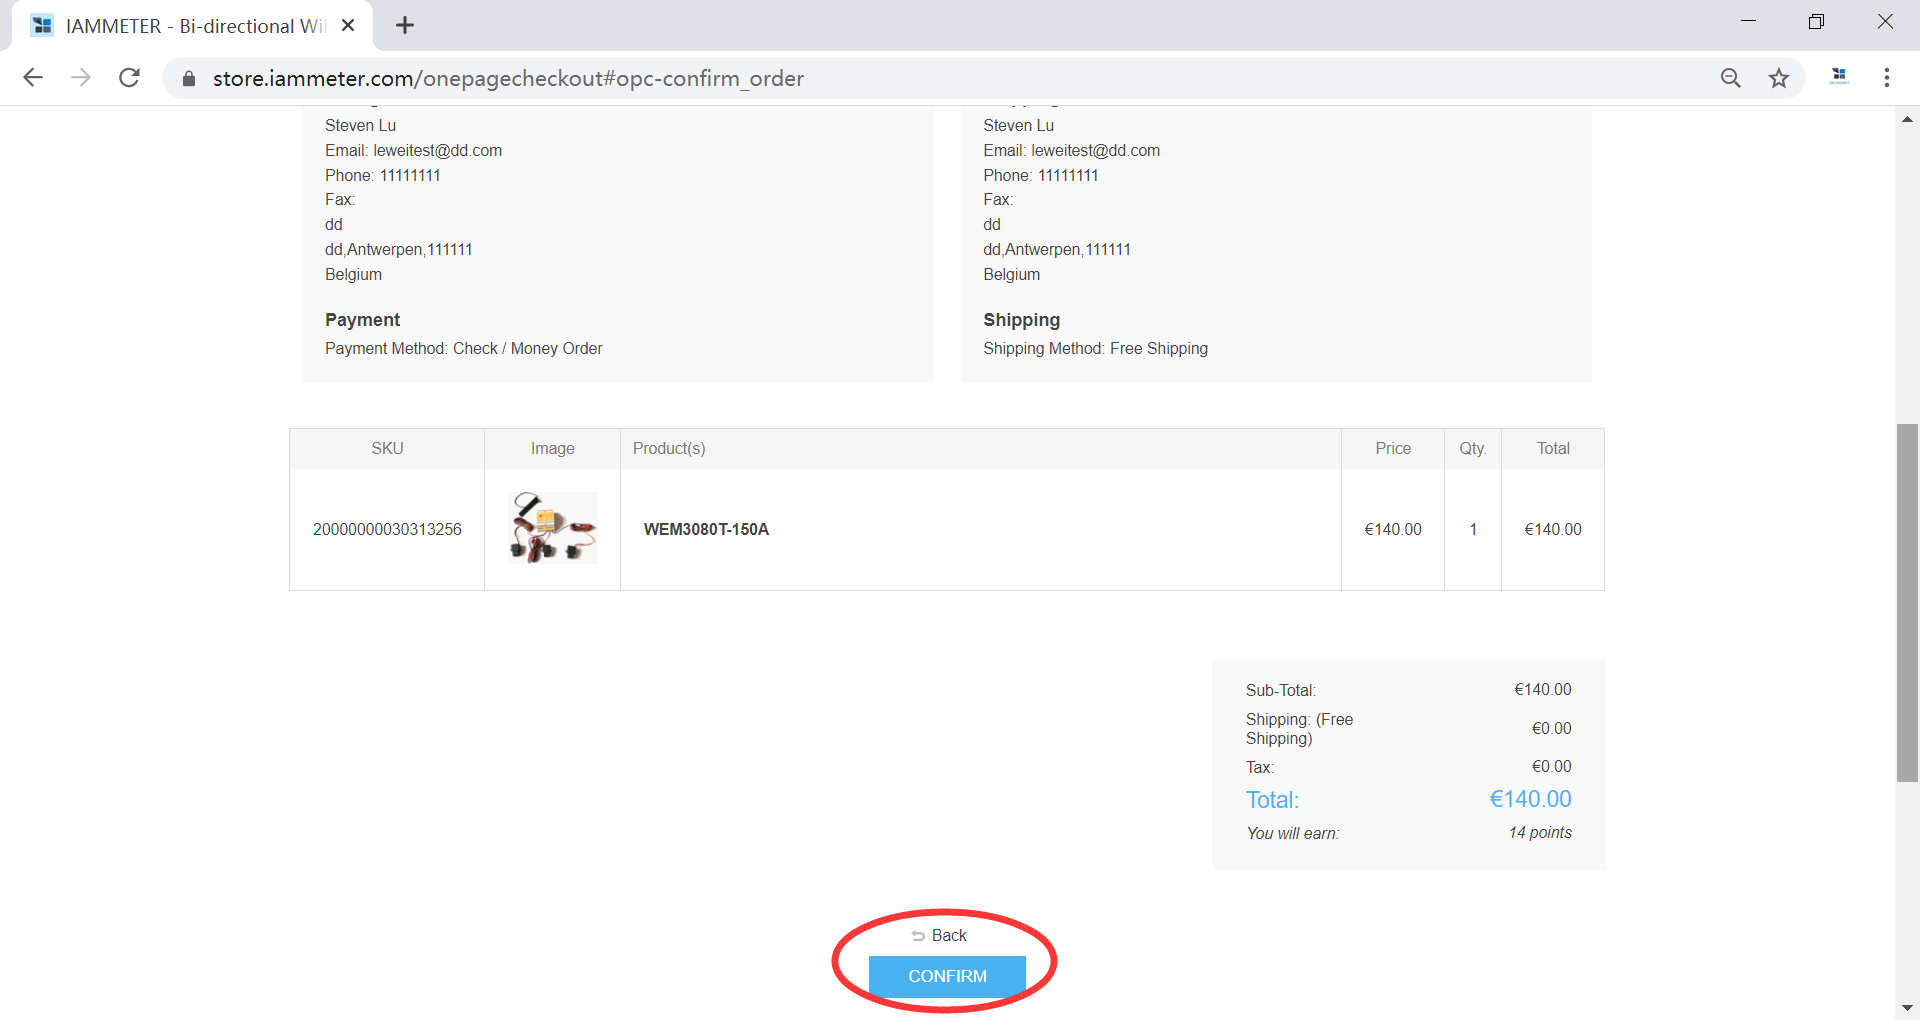1920x1020 pixels.
Task: Click the scrollbar down arrow
Action: coord(1907,1008)
